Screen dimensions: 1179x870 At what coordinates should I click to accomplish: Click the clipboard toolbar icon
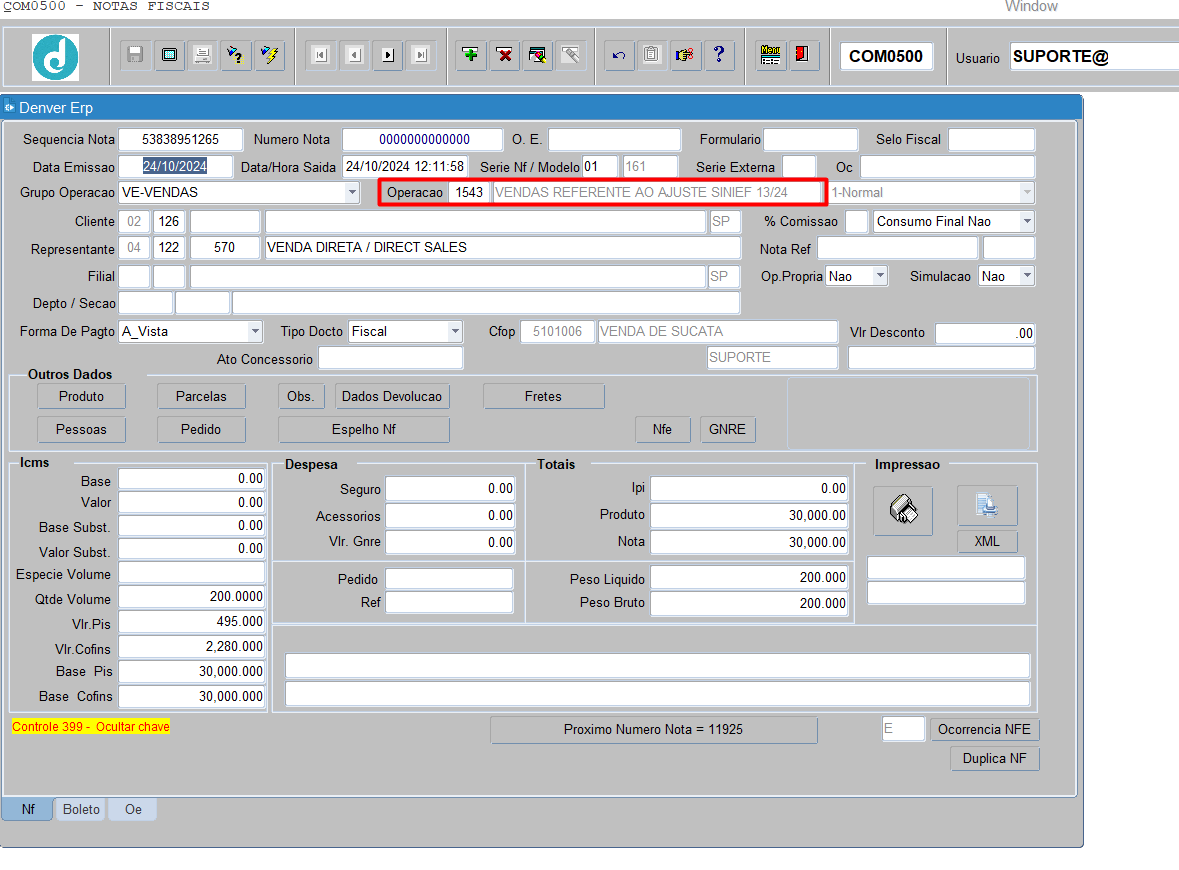pos(652,55)
